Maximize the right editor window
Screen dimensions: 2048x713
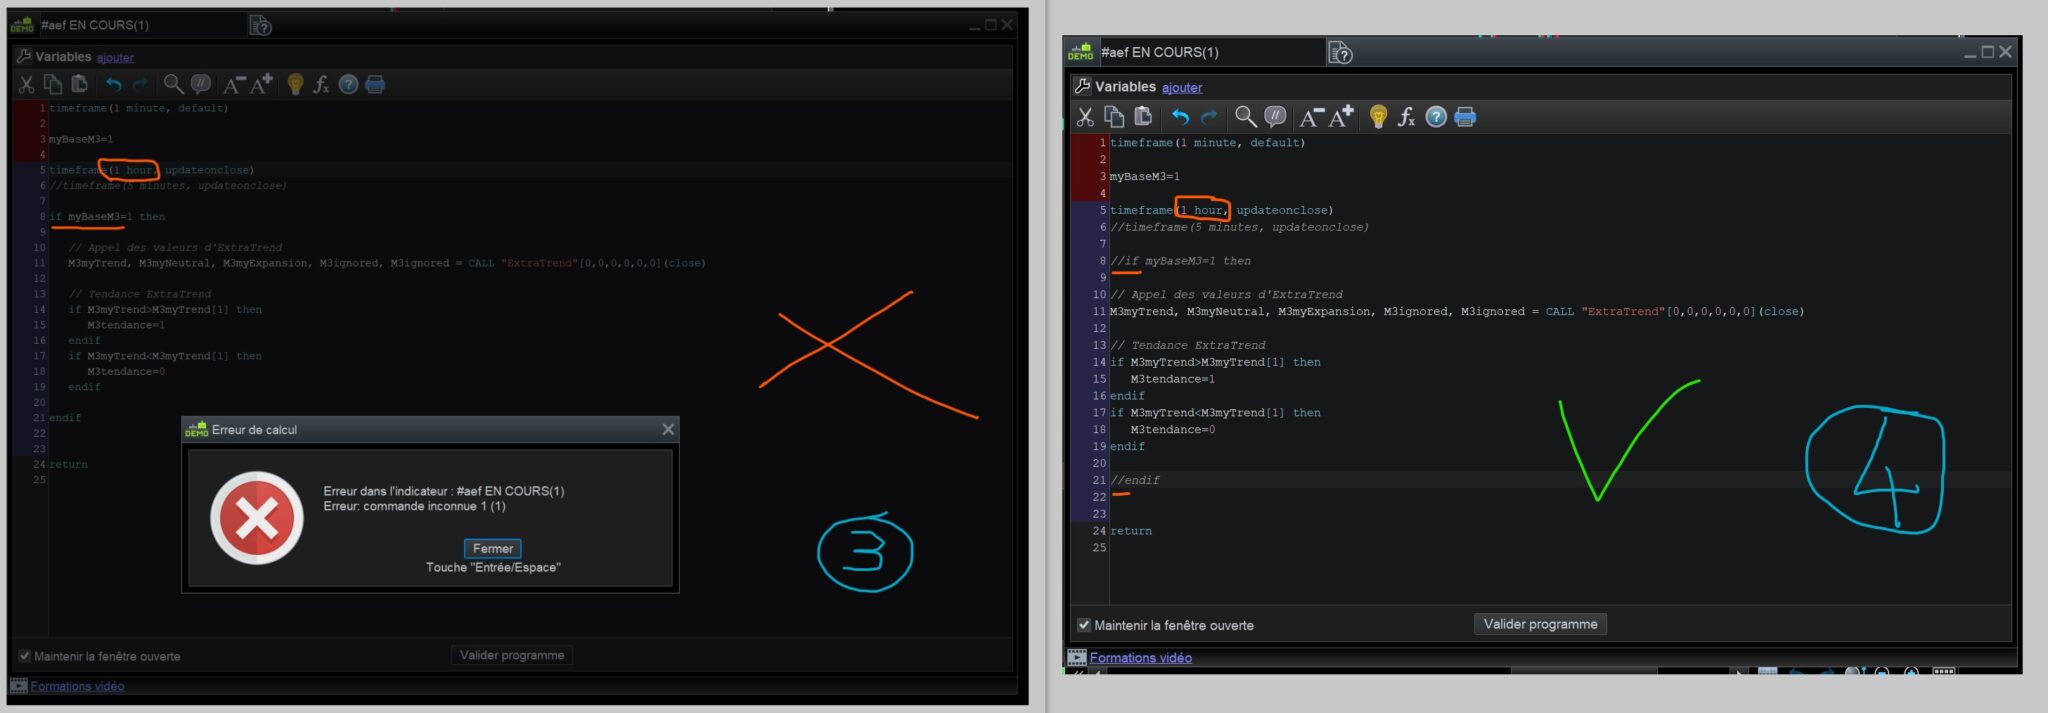(x=1987, y=51)
